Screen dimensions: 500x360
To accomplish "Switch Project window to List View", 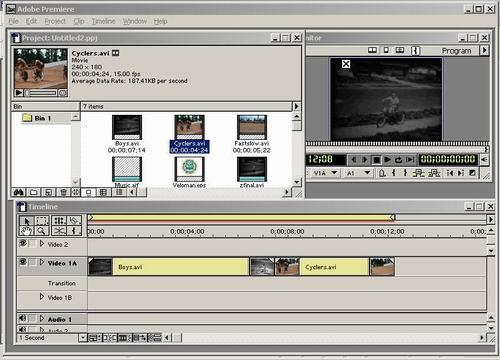I will 119,192.
